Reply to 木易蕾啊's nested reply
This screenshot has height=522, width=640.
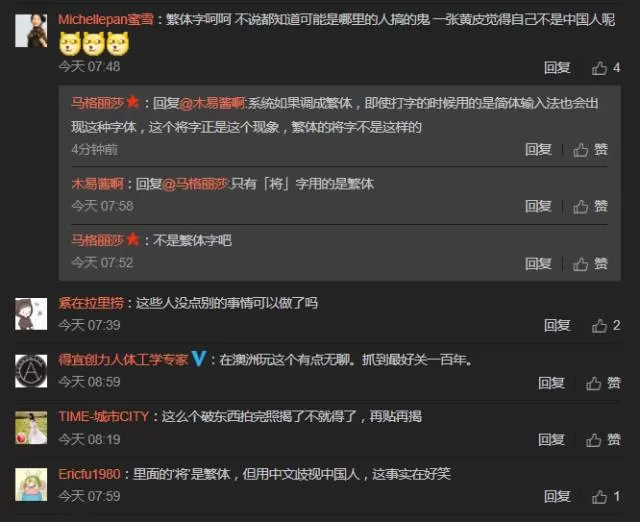538,207
